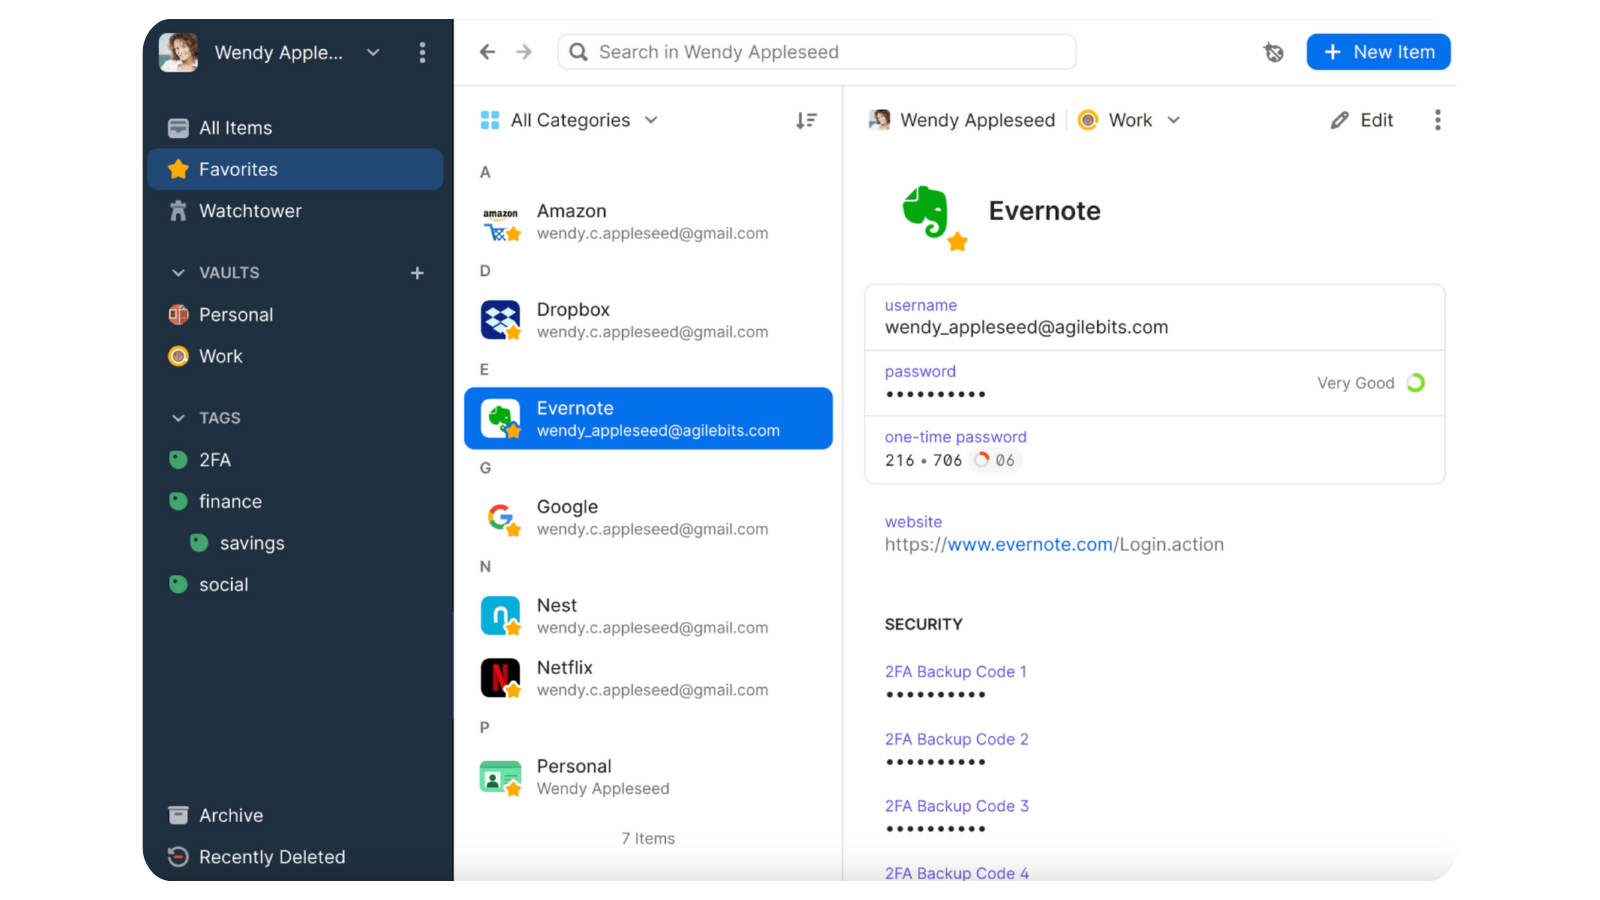The image size is (1600, 900).
Task: Open the Personal vault
Action: click(x=295, y=315)
